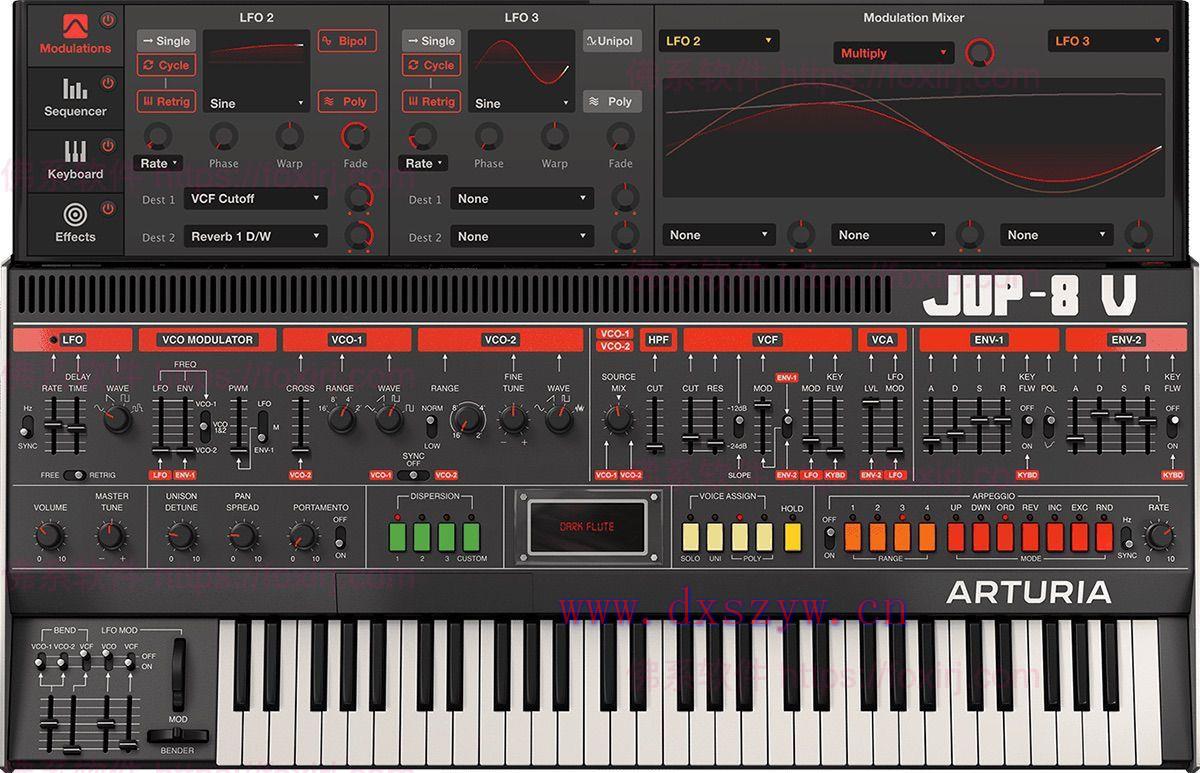Select Dispersion preset 2 button
1200x773 pixels.
pos(422,536)
